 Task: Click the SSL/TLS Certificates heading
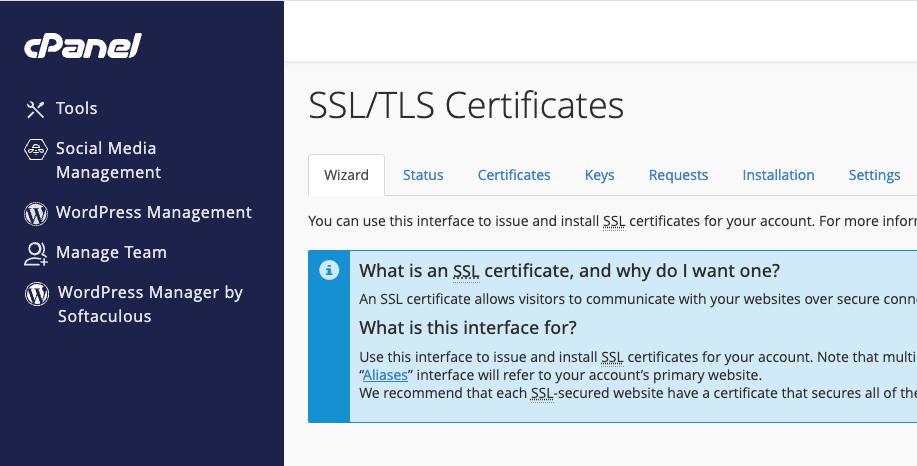pos(466,105)
